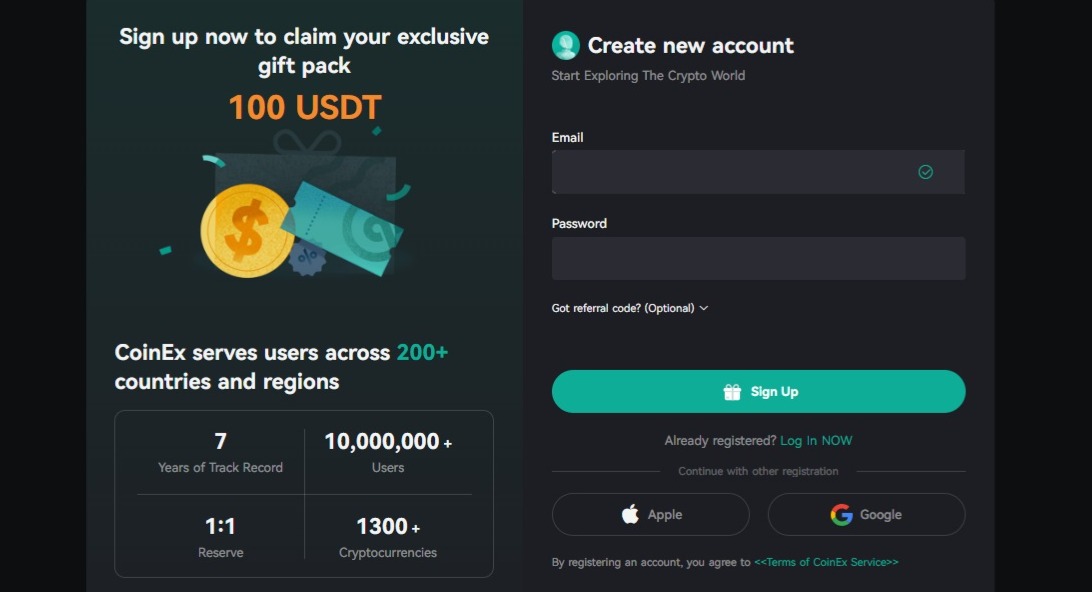Open the Log In NOW link
Screen dimensions: 1092x592
816,441
